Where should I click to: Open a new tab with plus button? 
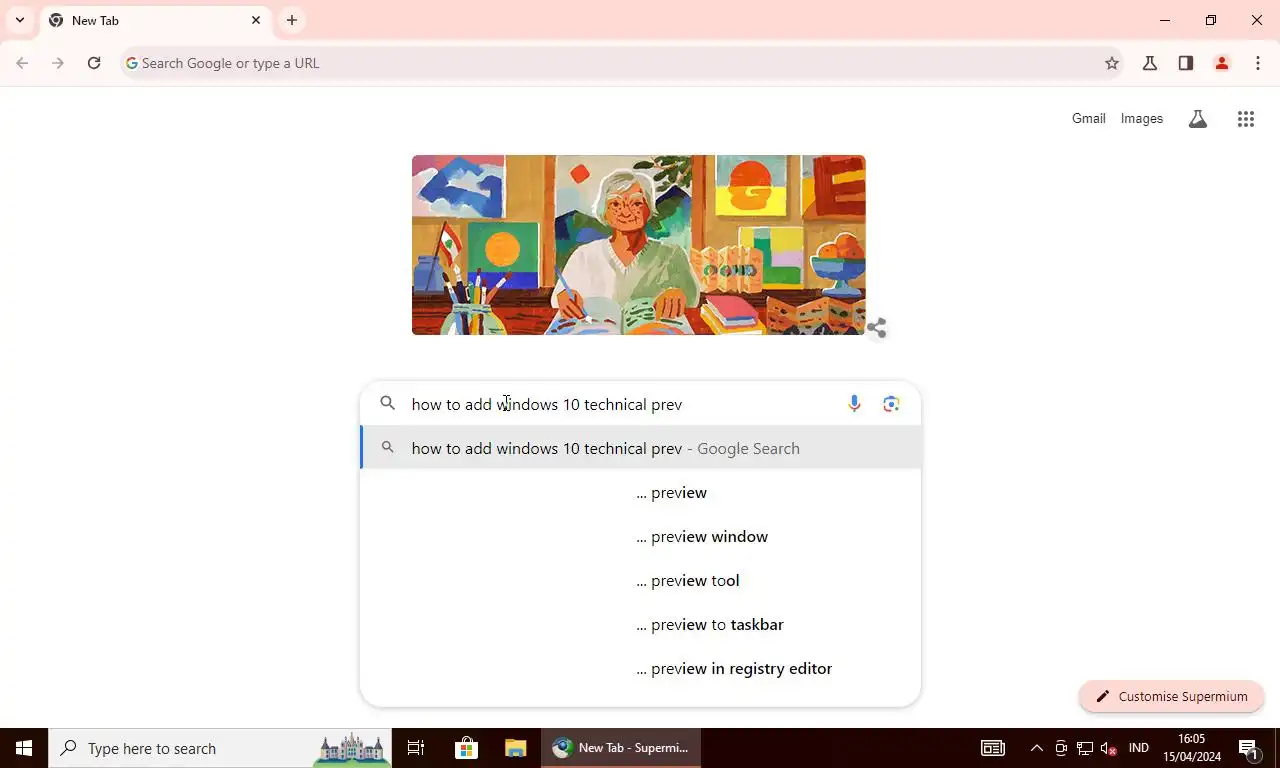point(292,20)
